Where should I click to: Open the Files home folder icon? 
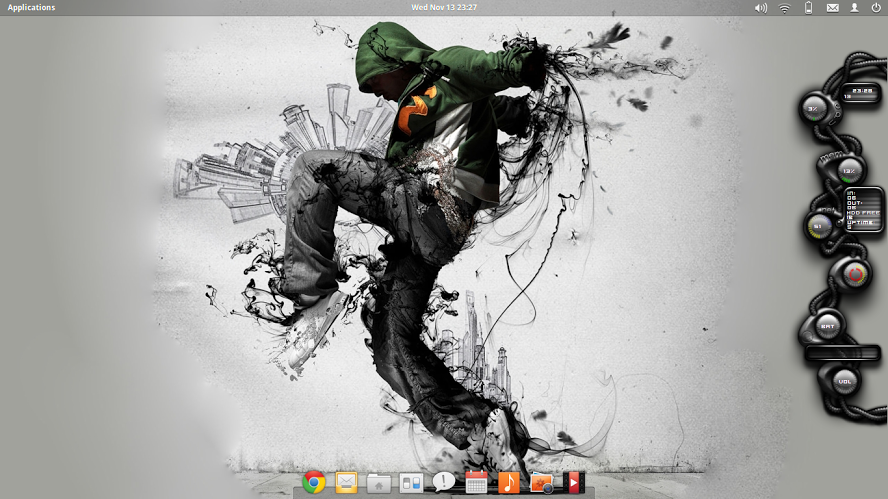point(378,483)
